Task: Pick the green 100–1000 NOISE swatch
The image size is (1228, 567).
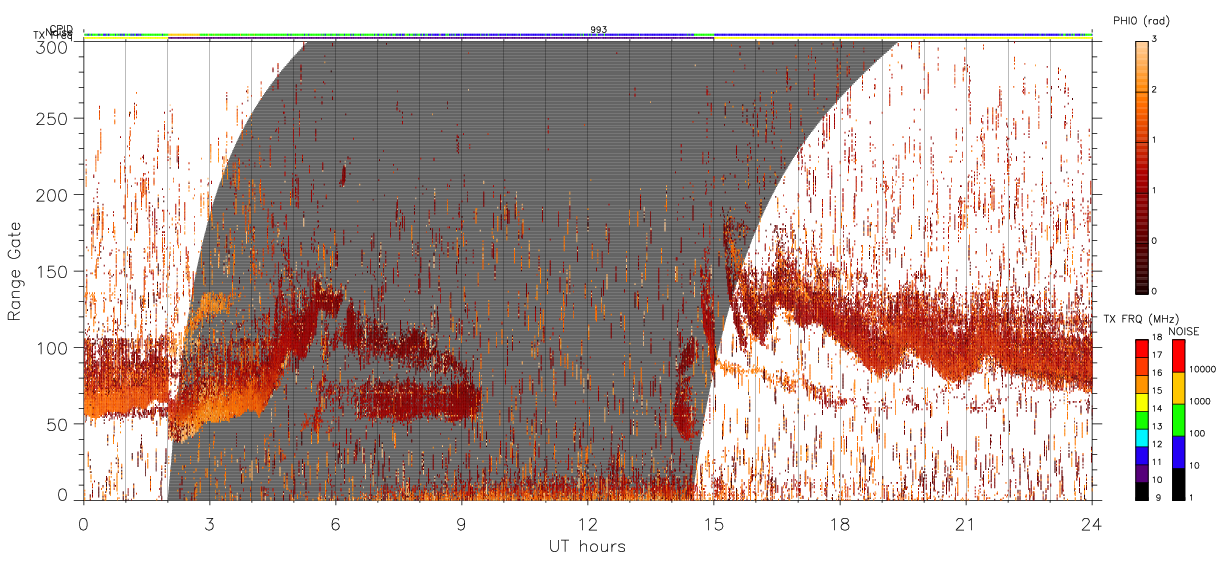Action: pyautogui.click(x=1180, y=420)
